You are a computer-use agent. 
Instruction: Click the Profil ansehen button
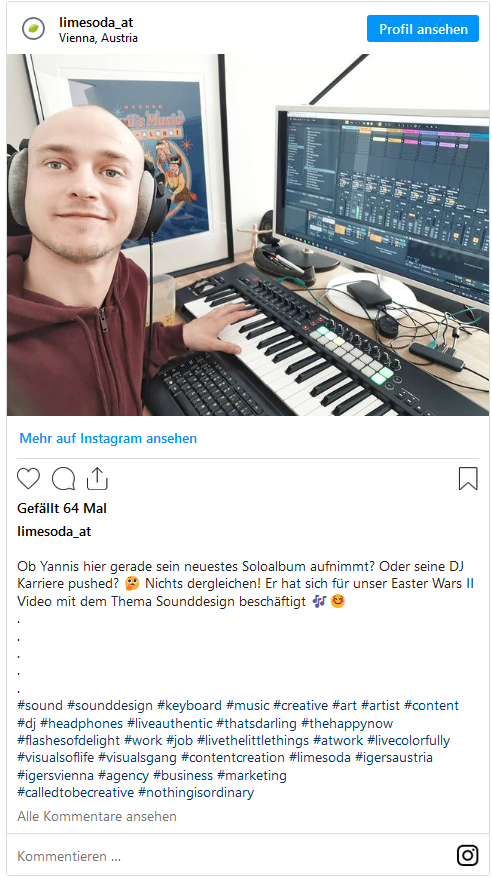[x=423, y=29]
